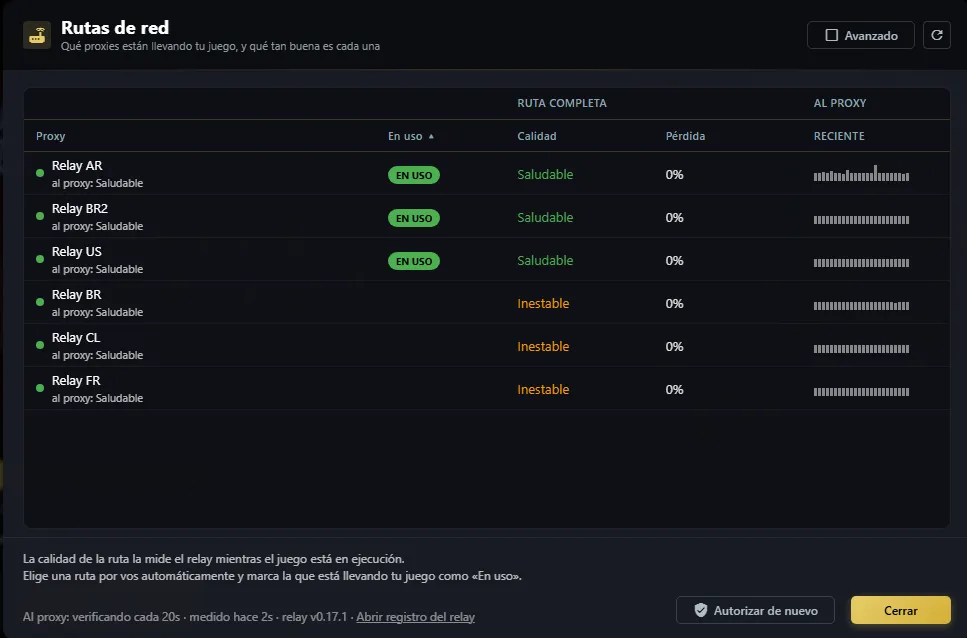Screen dimensions: 967x638
Task: Select the Relay BR2 row name
Action: (x=80, y=209)
